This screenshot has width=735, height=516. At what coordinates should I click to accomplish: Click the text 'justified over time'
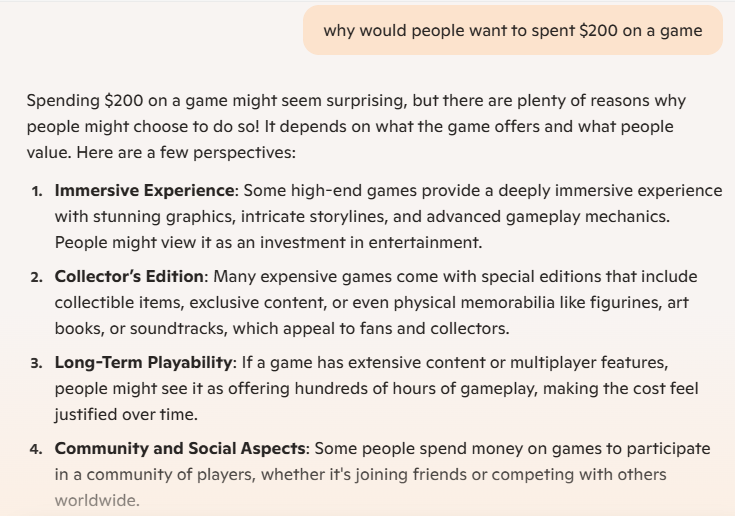[124, 415]
